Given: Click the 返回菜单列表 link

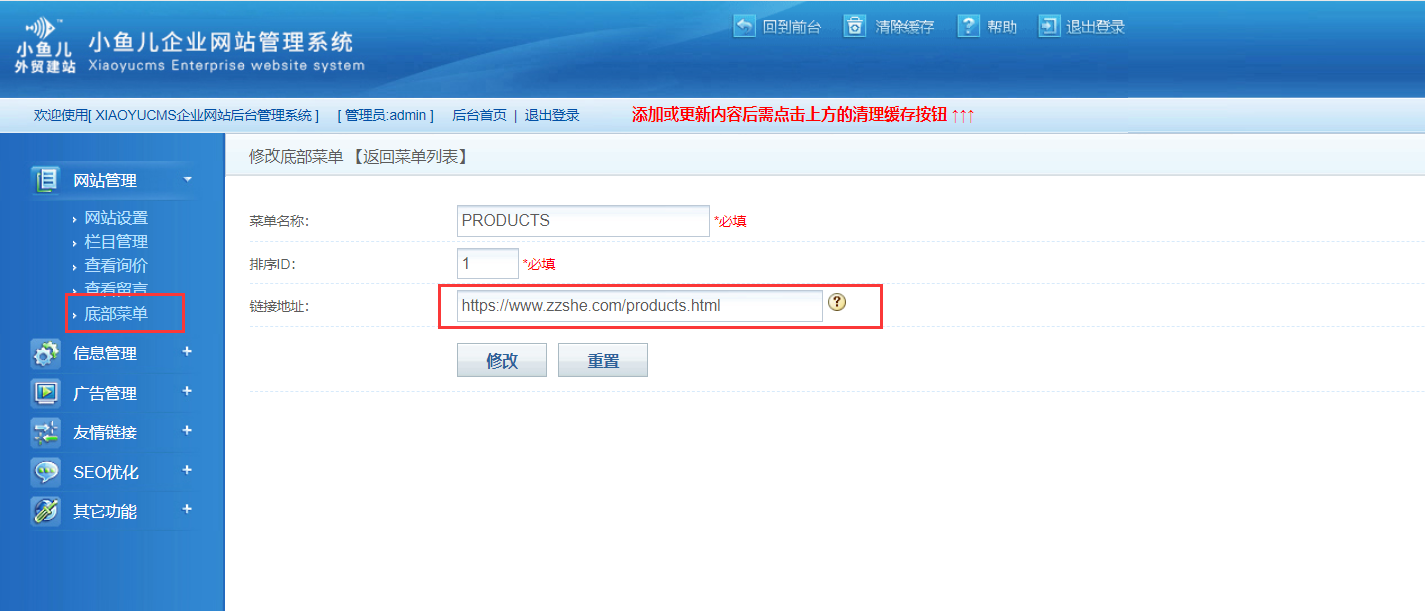Looking at the screenshot, I should [410, 157].
